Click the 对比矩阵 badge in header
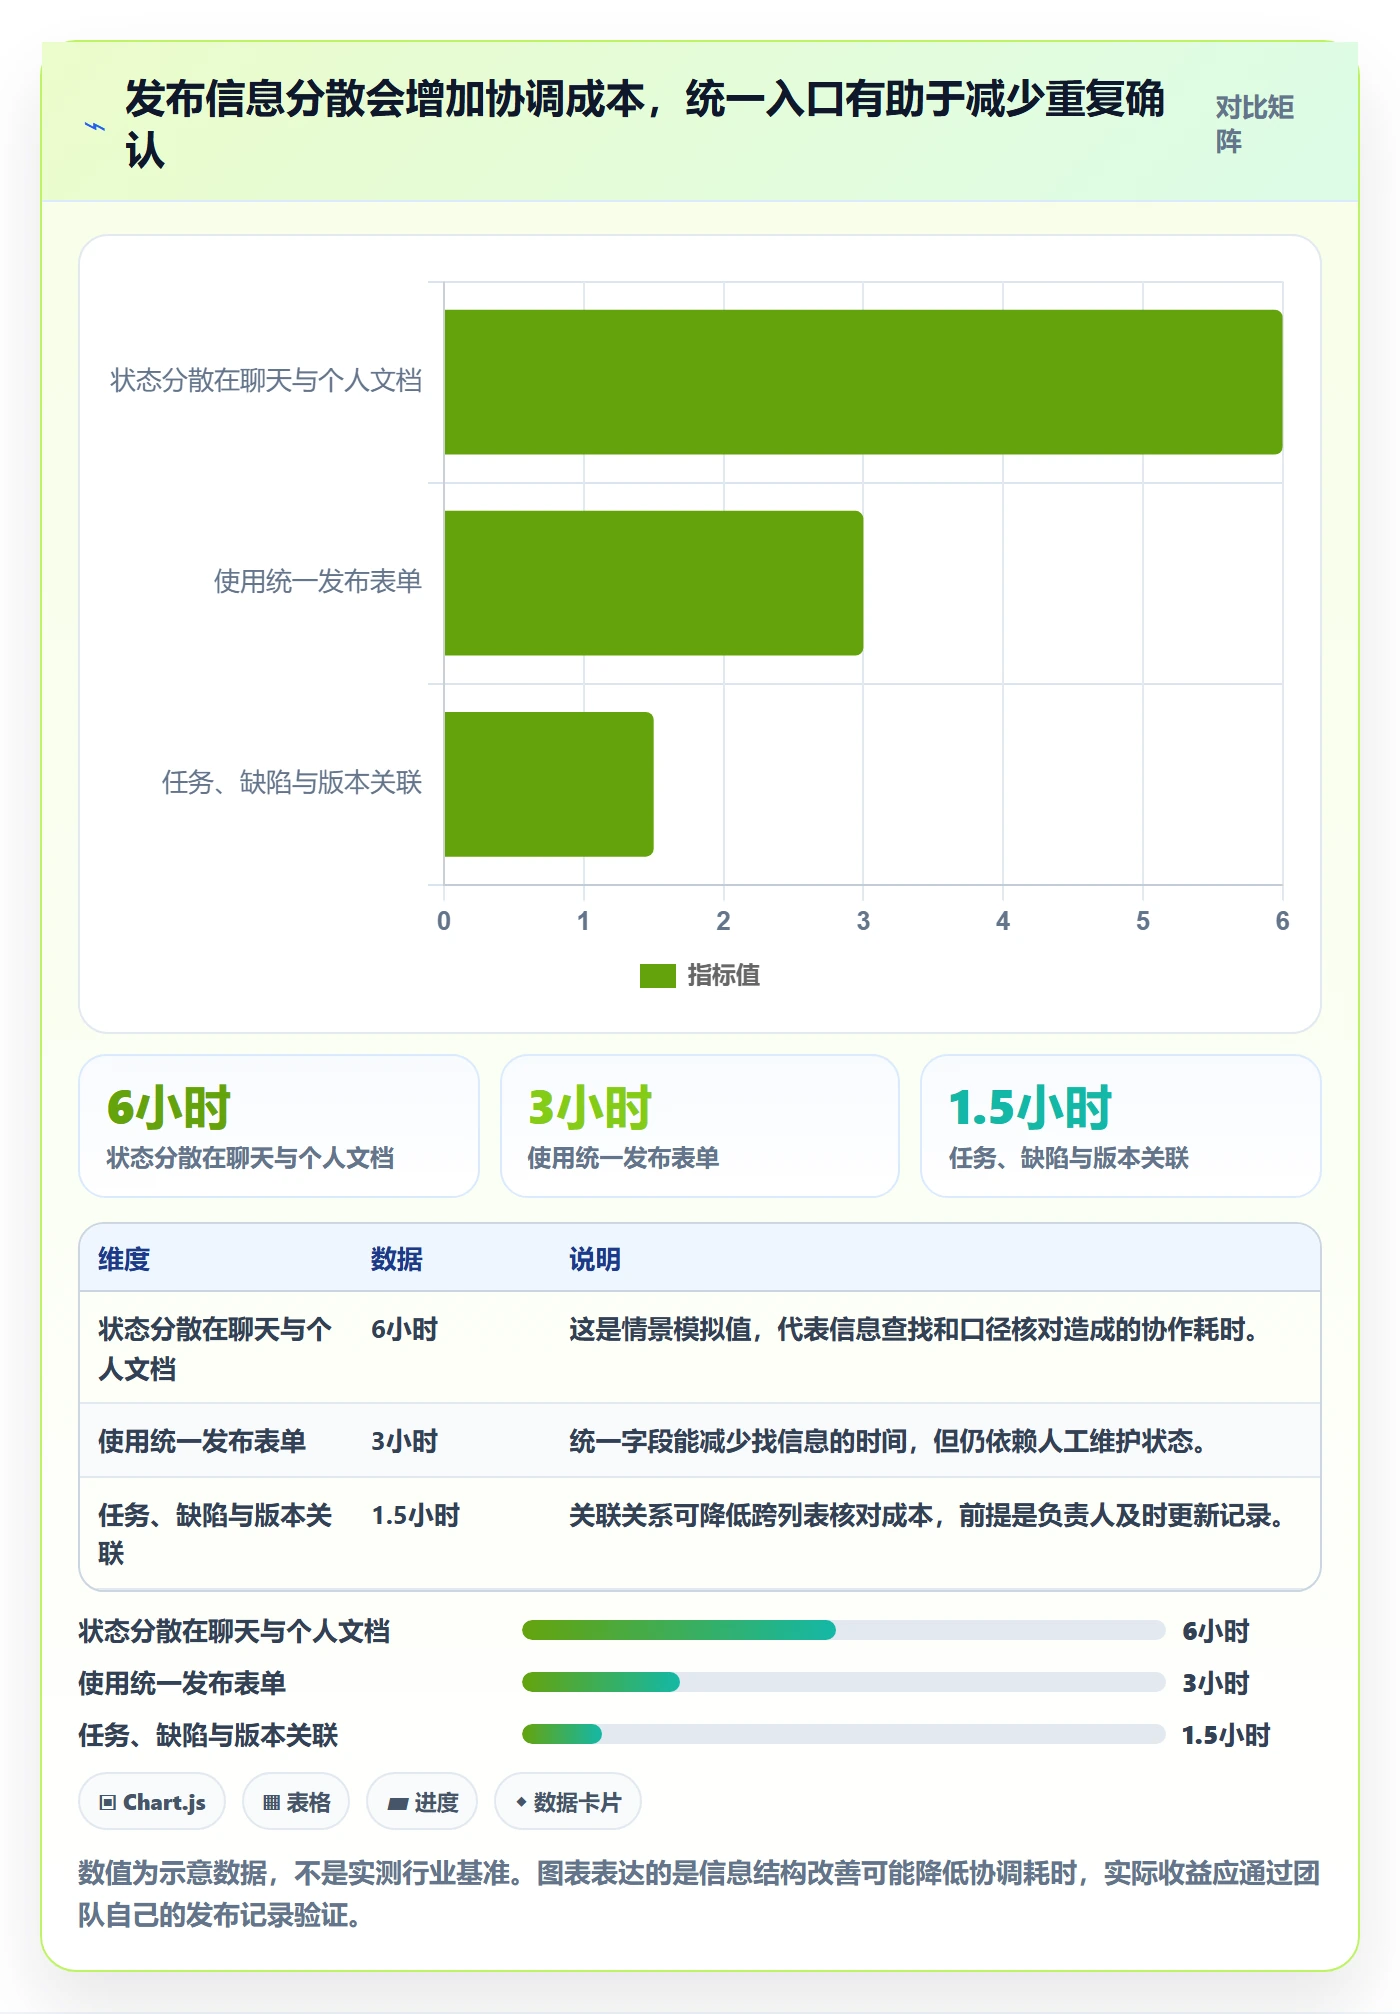Image resolution: width=1400 pixels, height=2014 pixels. [1256, 124]
